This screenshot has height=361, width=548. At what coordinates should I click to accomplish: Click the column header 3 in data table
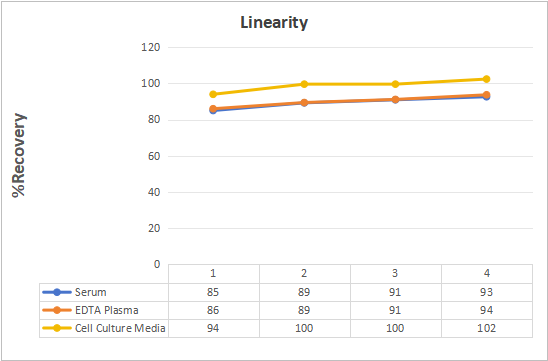point(395,274)
